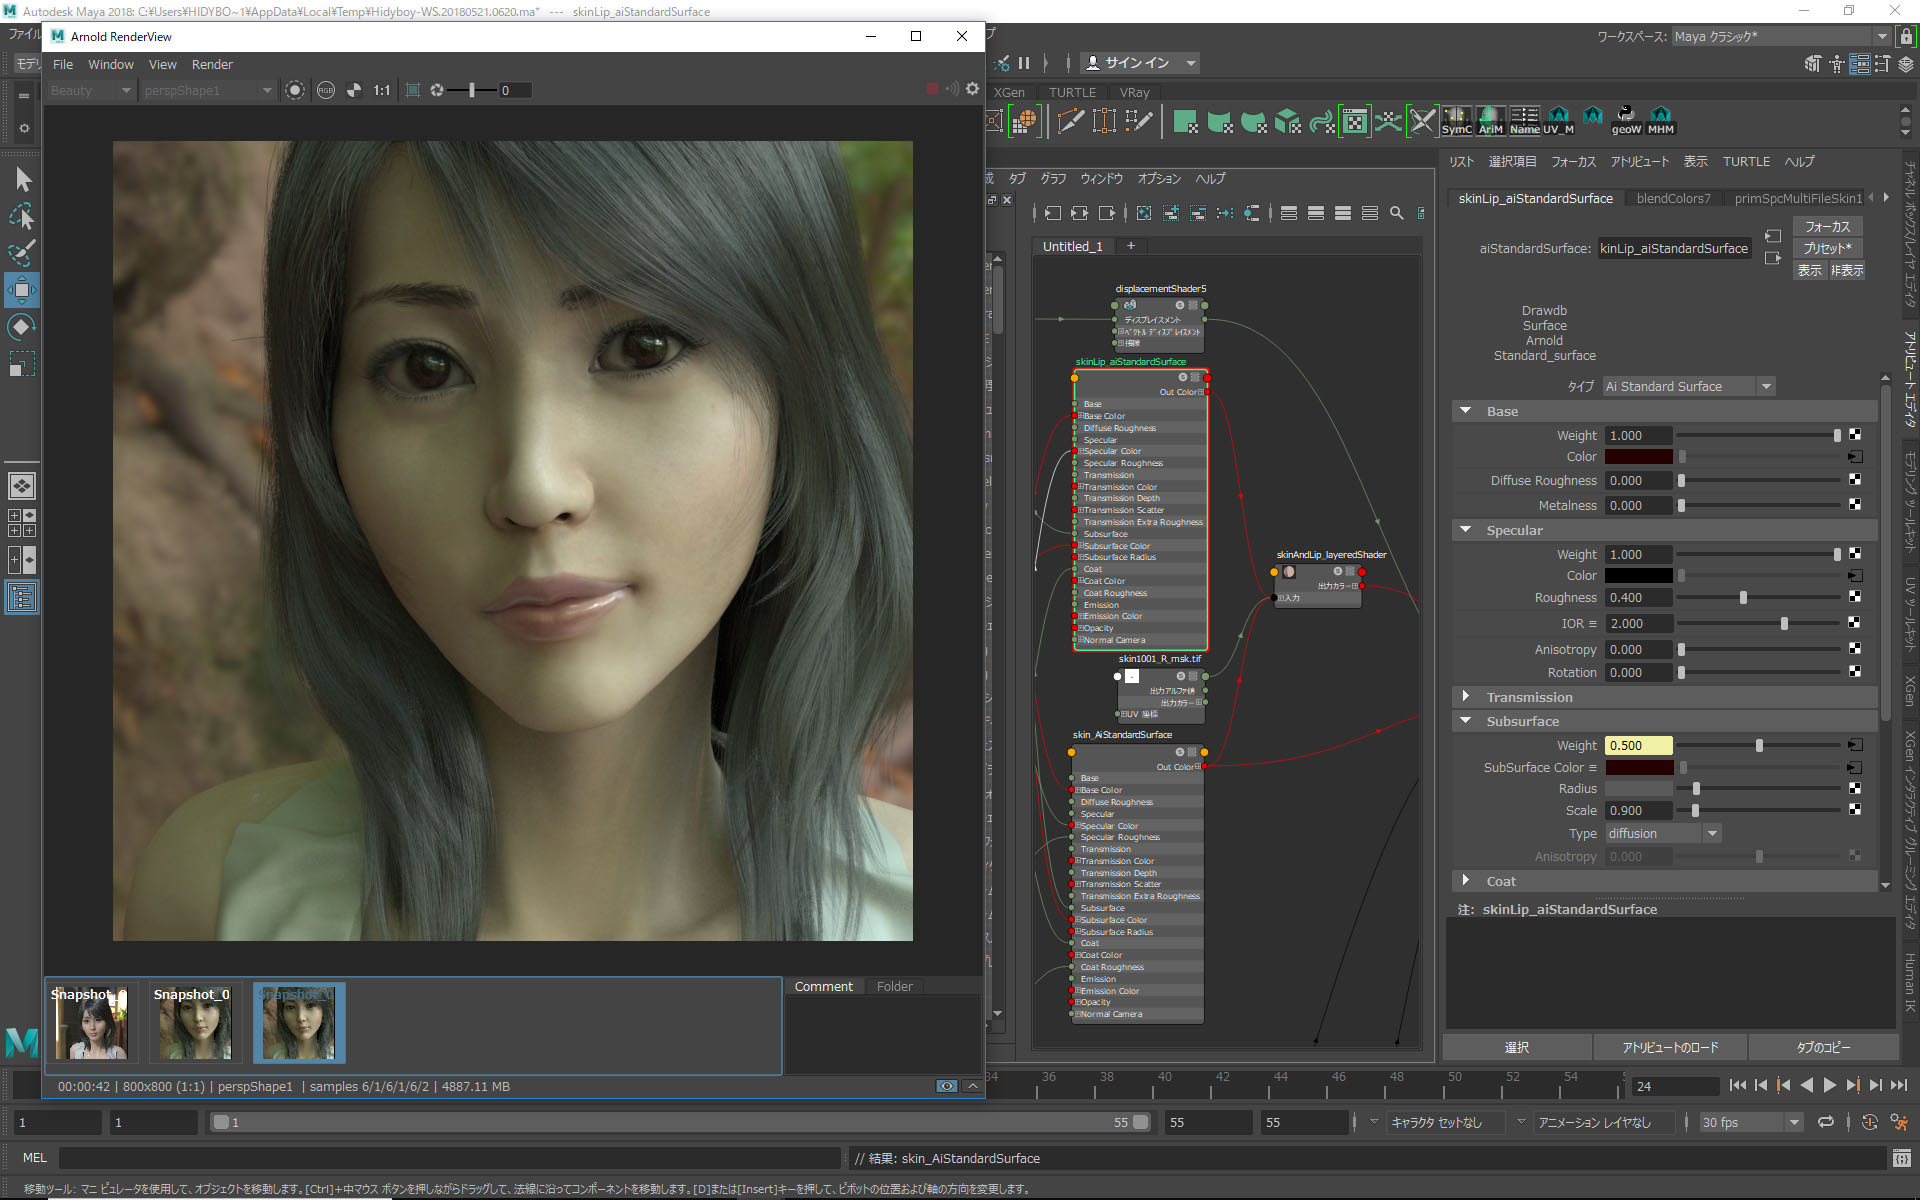Click the 1:1 zoom icon in RenderView
This screenshot has height=1200, width=1920.
381,90
